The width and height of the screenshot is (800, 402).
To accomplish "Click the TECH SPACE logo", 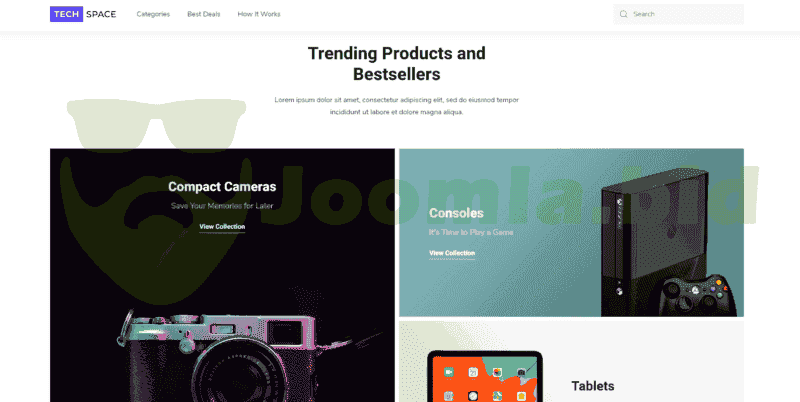I will [x=83, y=14].
